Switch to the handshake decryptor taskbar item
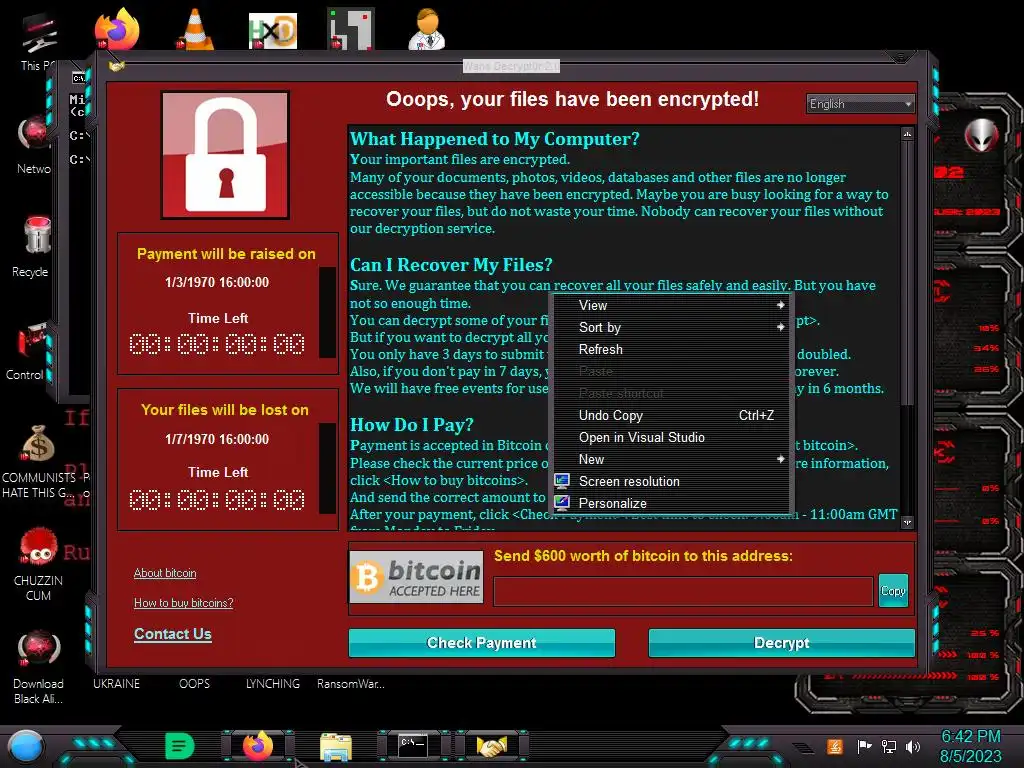 pyautogui.click(x=491, y=746)
